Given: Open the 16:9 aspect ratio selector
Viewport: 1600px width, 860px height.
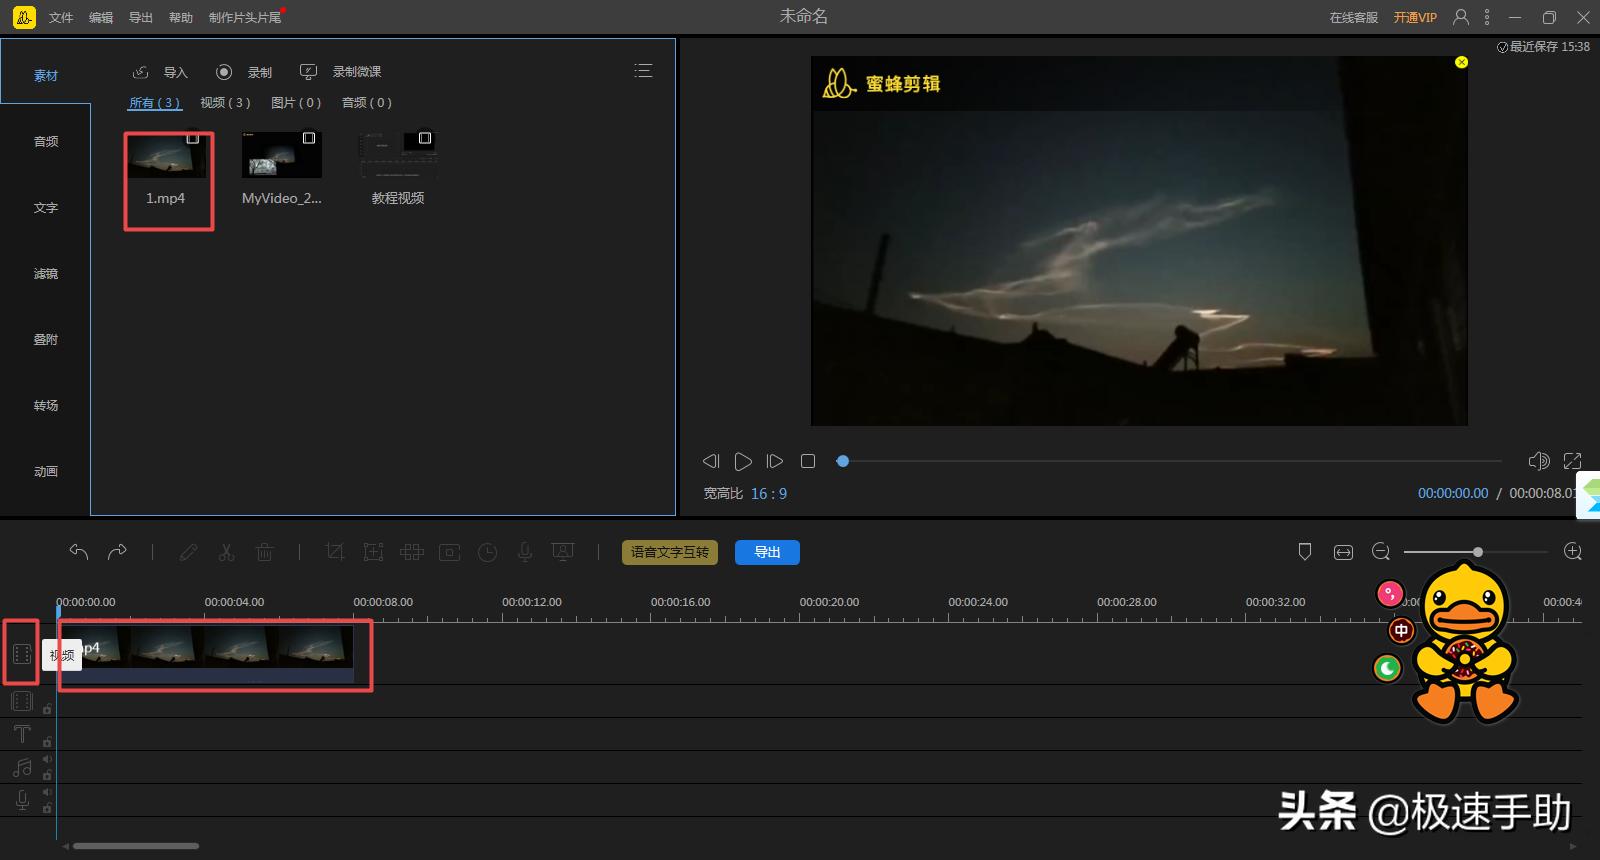Looking at the screenshot, I should 769,494.
